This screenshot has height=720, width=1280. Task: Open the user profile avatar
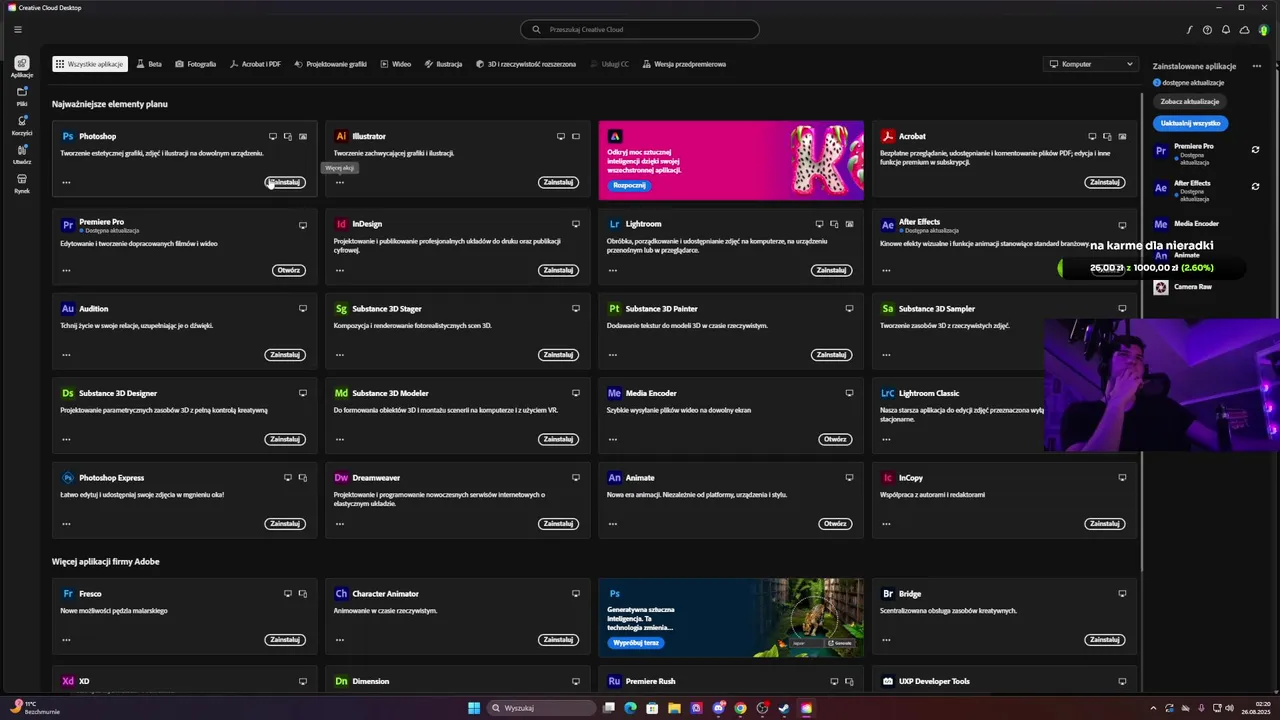(1263, 30)
